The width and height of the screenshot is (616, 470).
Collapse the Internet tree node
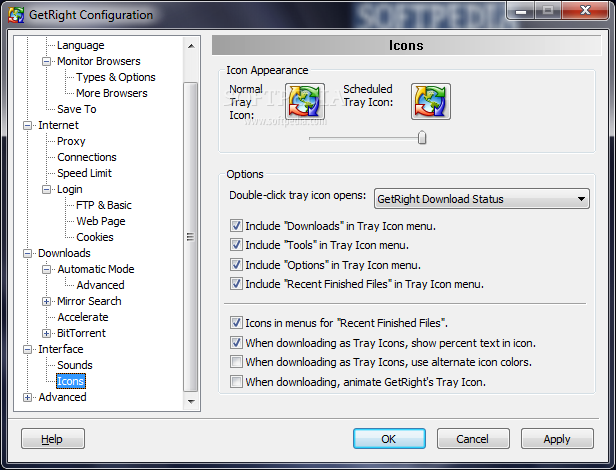click(x=28, y=126)
